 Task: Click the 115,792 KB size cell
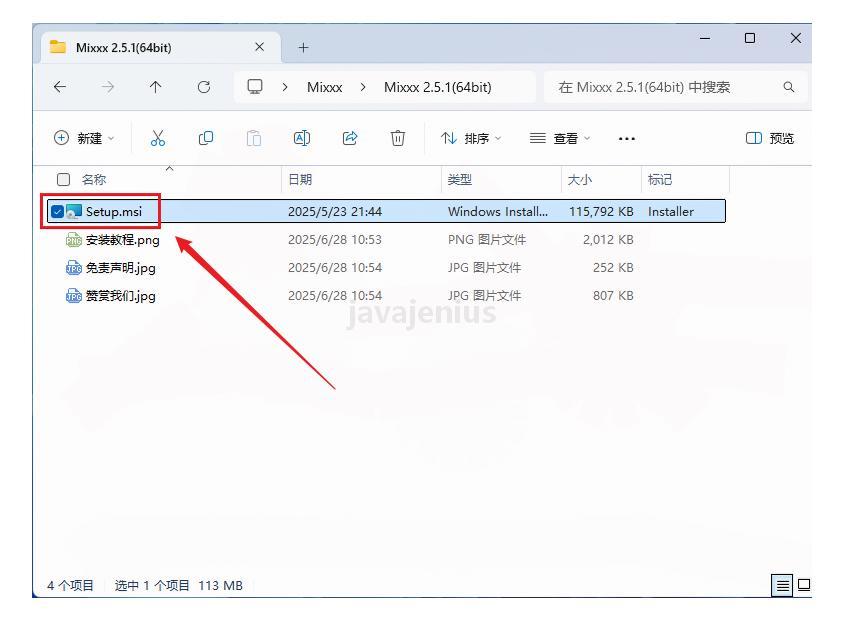601,211
